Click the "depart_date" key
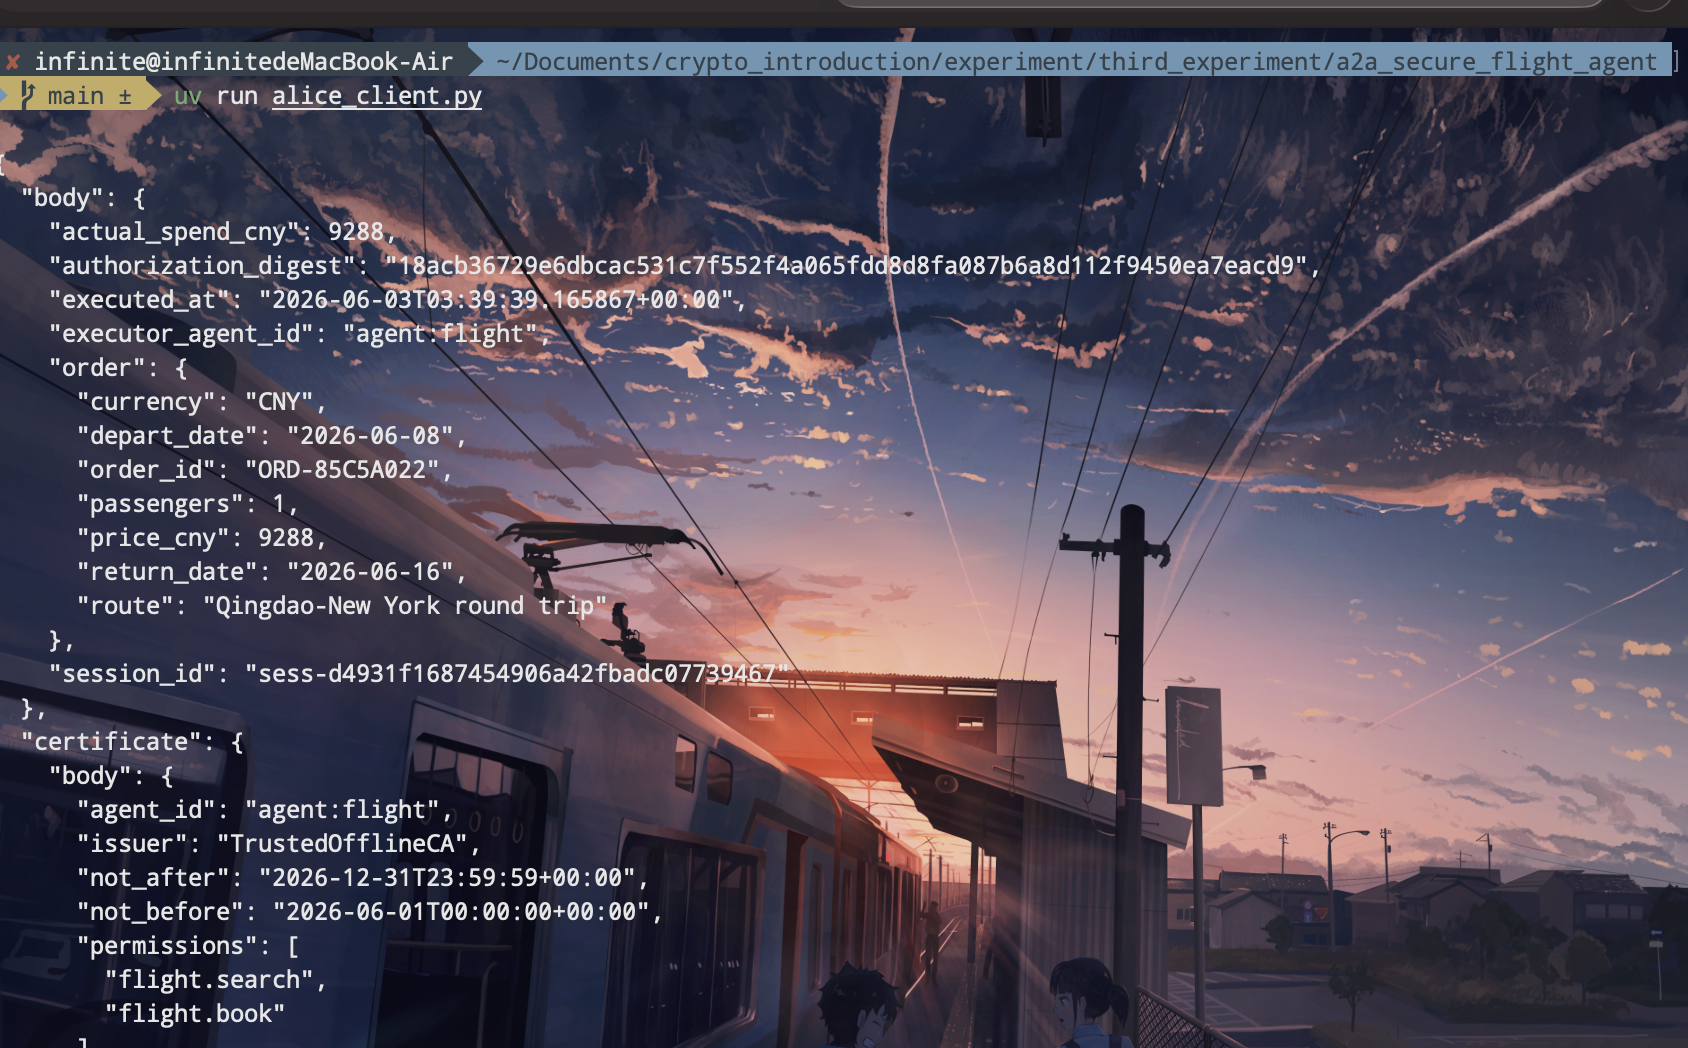Image resolution: width=1688 pixels, height=1048 pixels. tap(167, 436)
